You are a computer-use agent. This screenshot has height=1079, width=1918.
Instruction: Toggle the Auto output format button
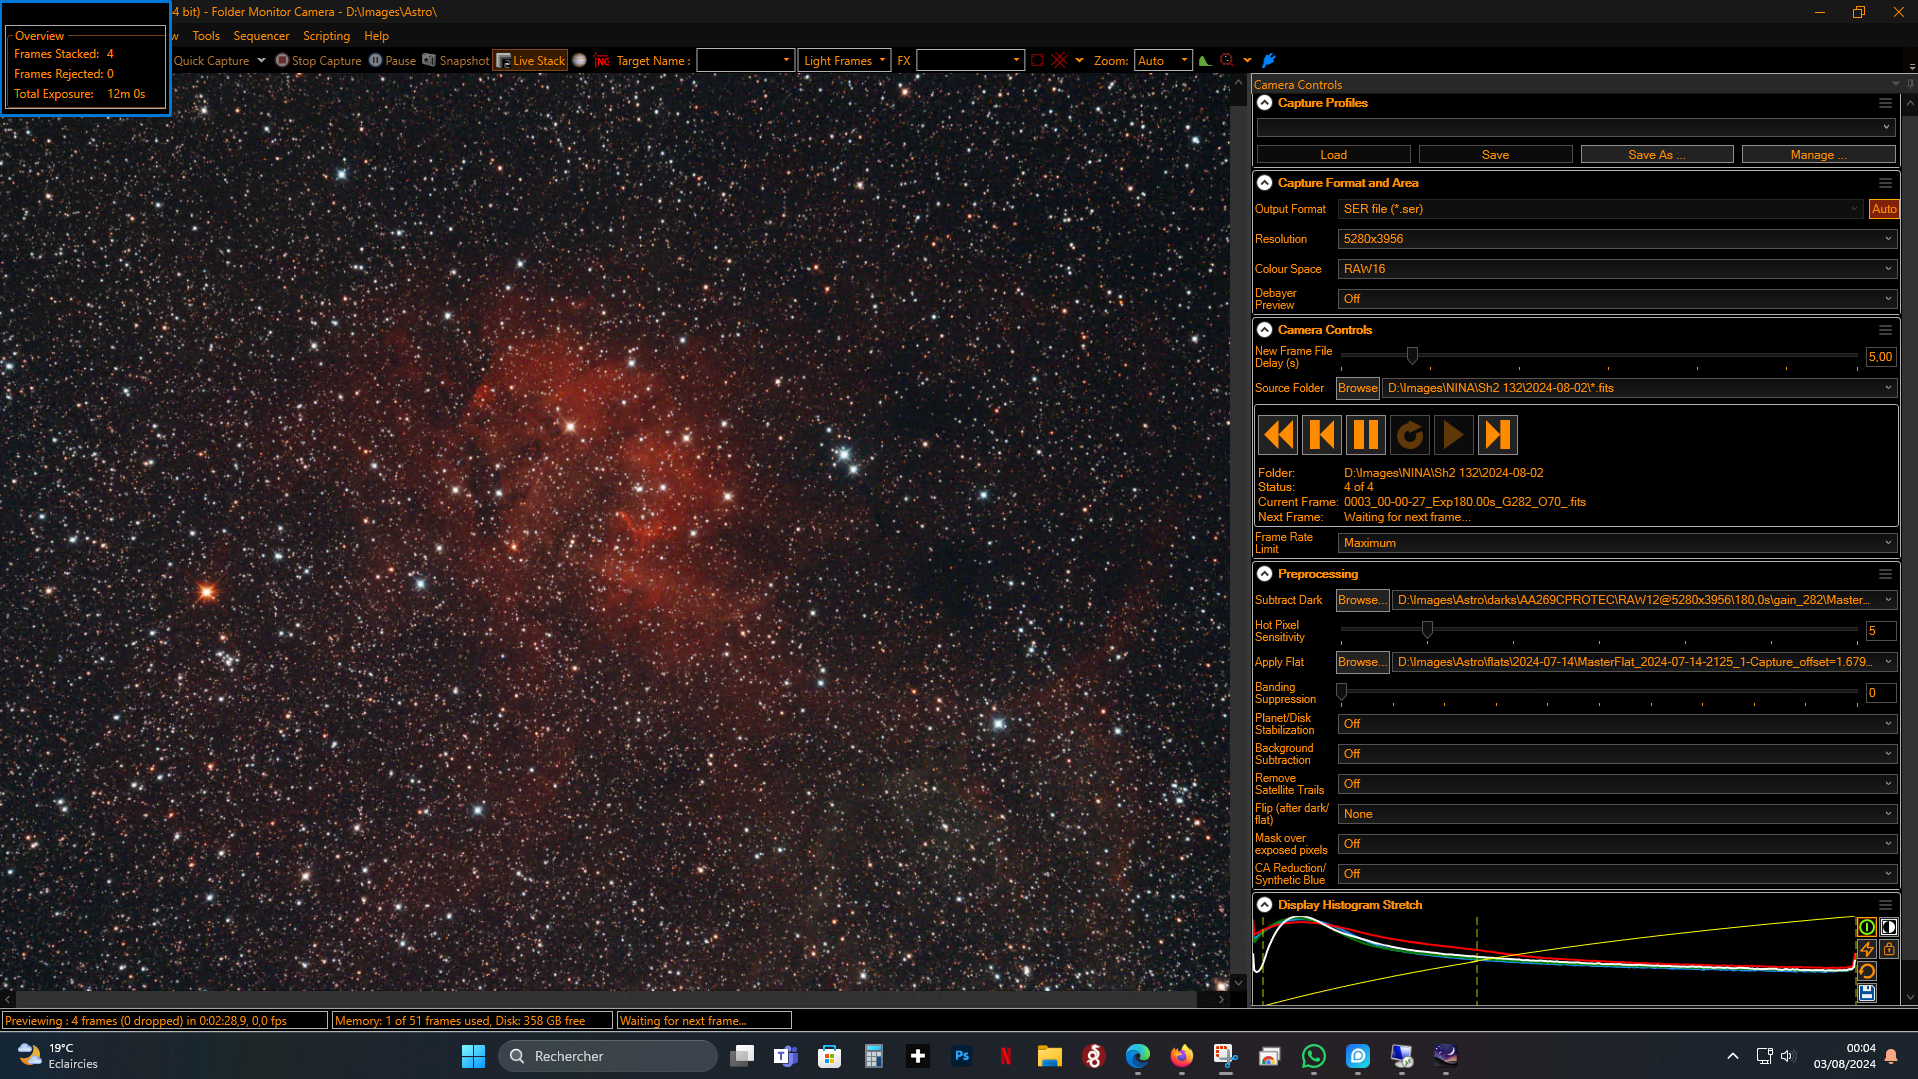(1884, 209)
